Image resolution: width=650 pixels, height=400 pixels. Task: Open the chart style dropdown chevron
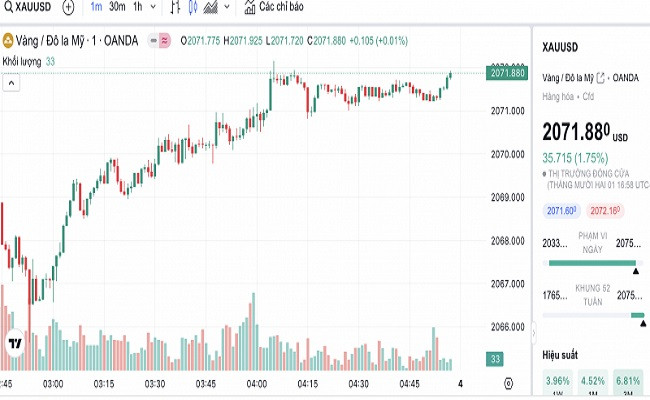[229, 7]
